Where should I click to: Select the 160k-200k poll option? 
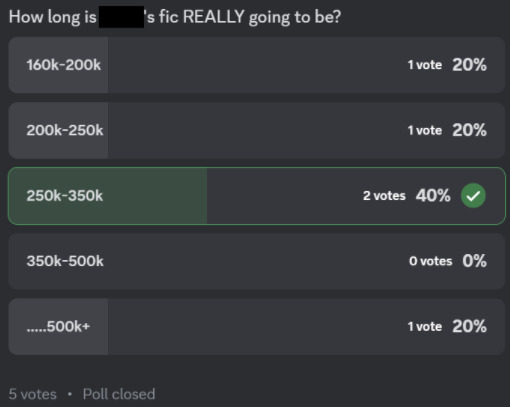pyautogui.click(x=256, y=65)
